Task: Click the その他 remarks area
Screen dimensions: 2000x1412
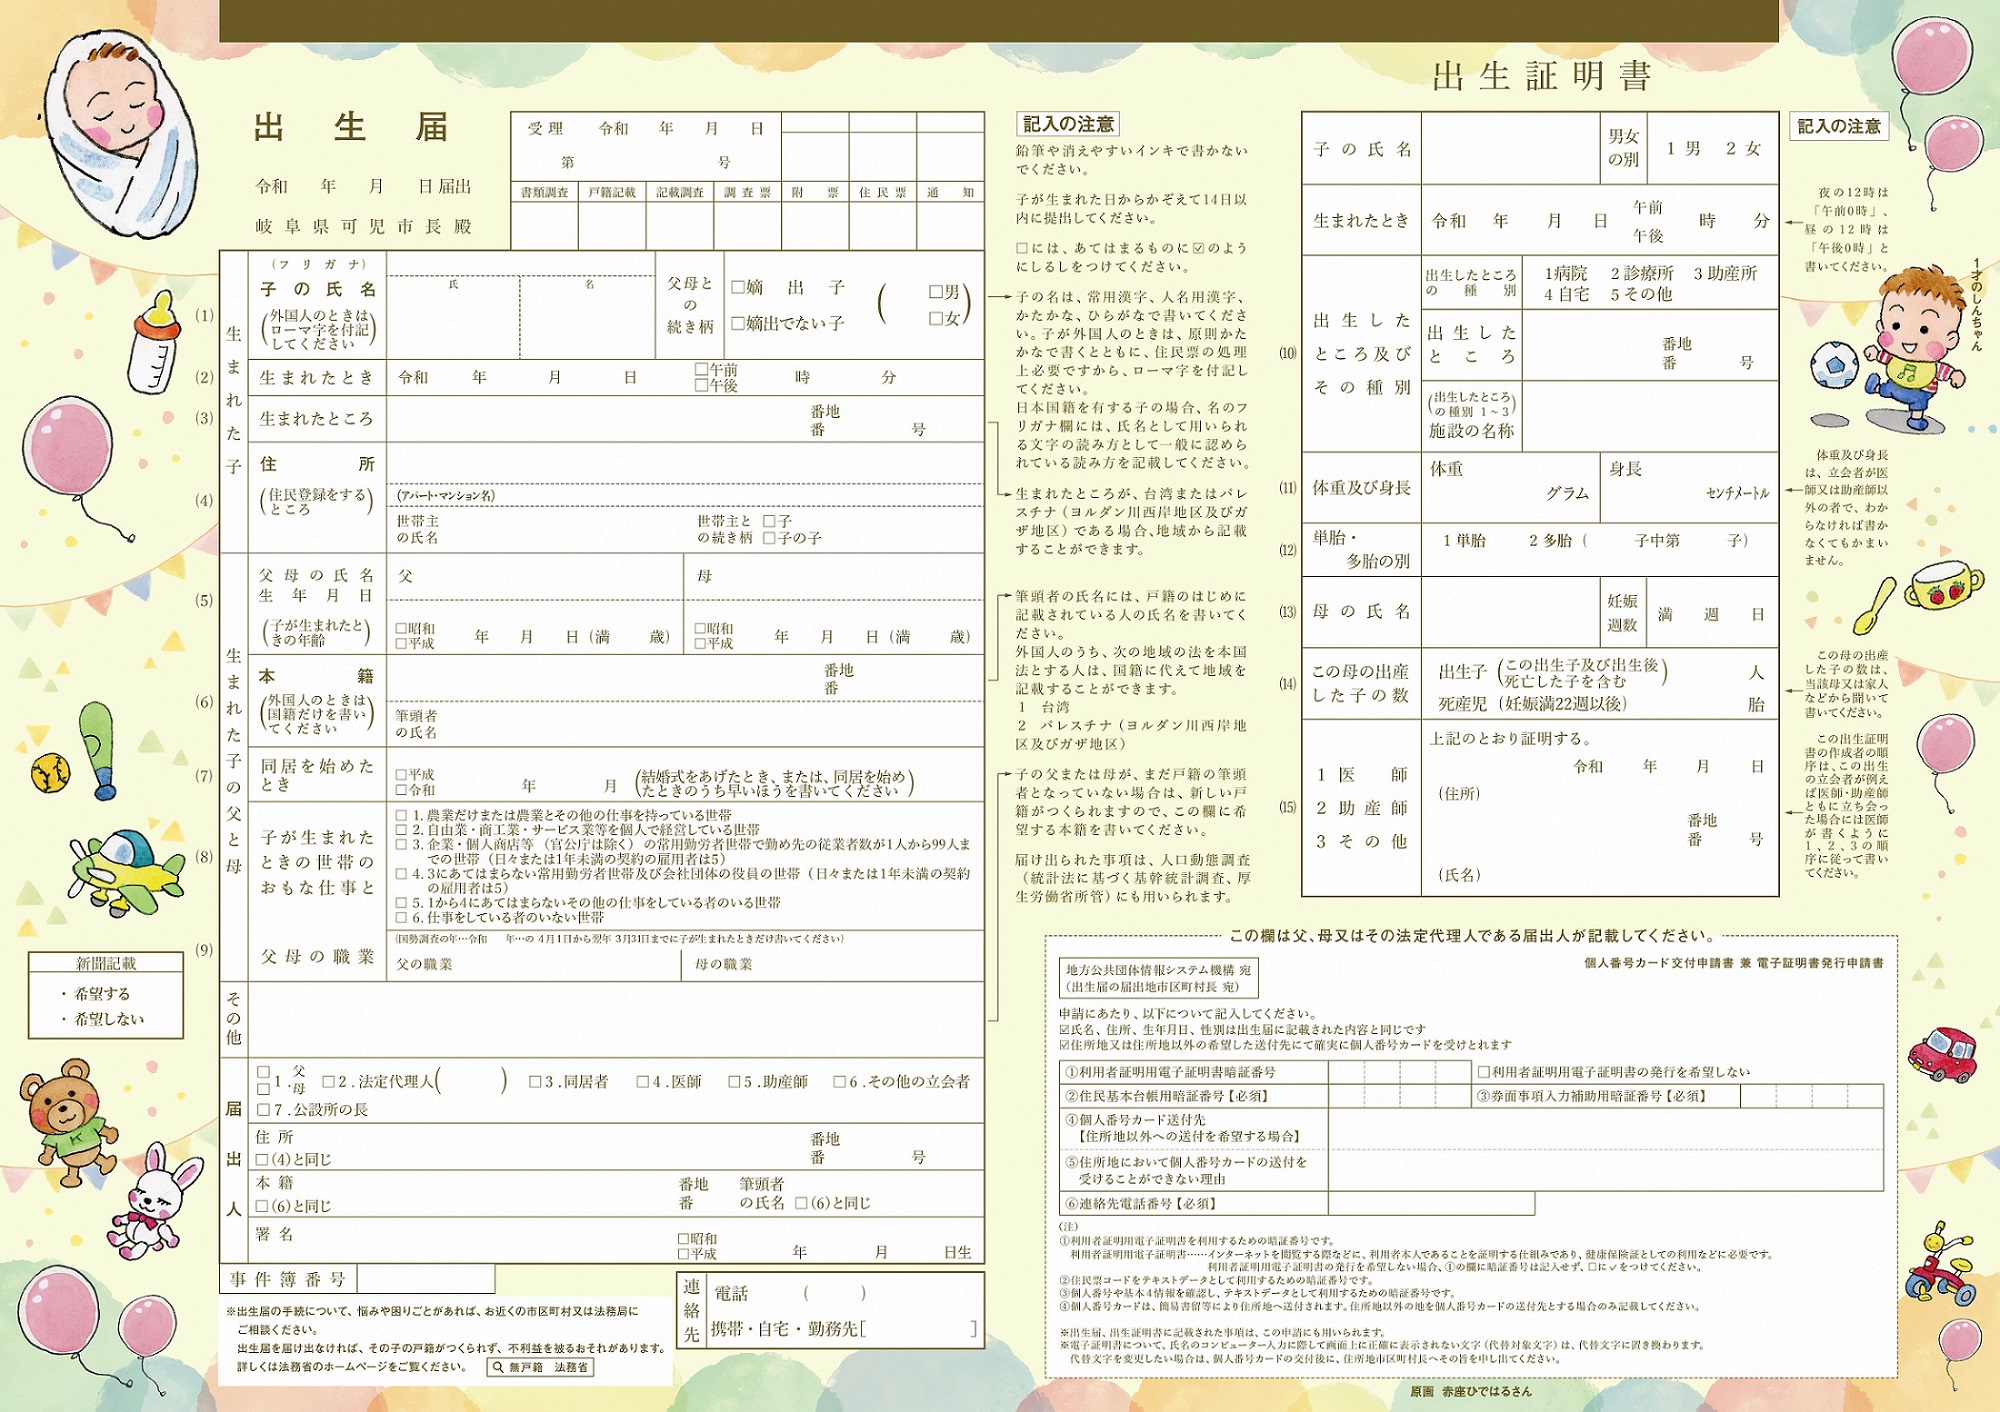Action: pos(616,1019)
